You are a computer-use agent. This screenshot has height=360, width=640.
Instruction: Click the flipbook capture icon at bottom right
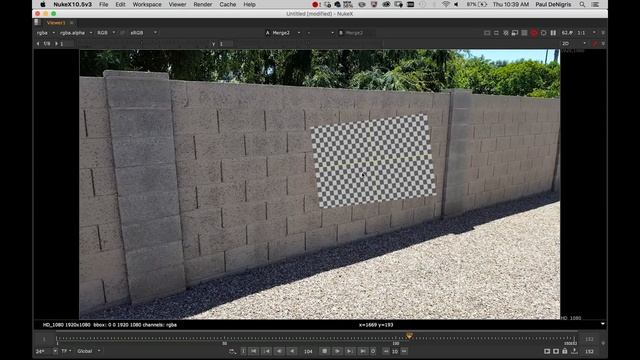click(547, 351)
